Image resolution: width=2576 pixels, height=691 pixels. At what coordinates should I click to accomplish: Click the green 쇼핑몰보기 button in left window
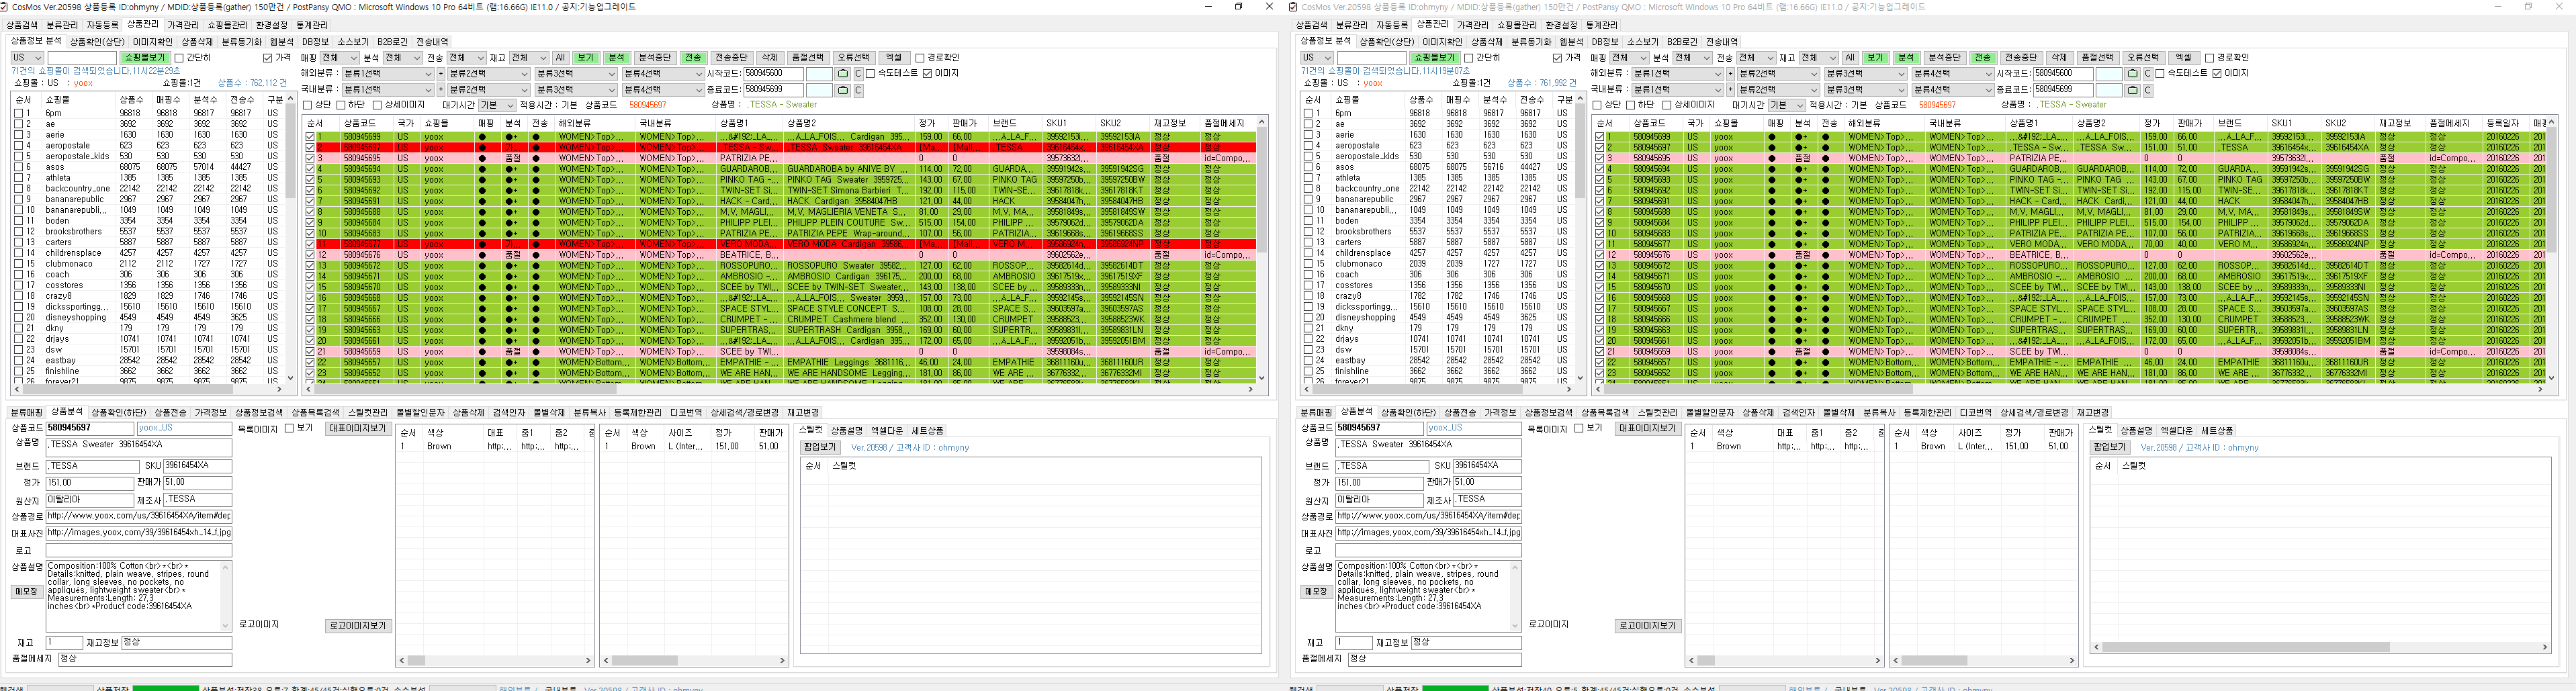(144, 58)
